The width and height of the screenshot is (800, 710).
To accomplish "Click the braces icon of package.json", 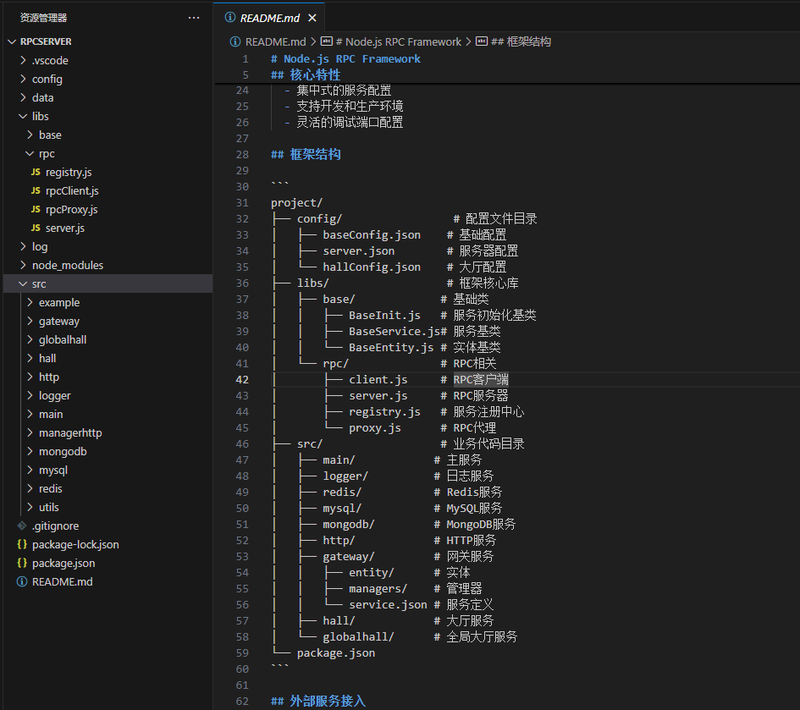I will (22, 563).
